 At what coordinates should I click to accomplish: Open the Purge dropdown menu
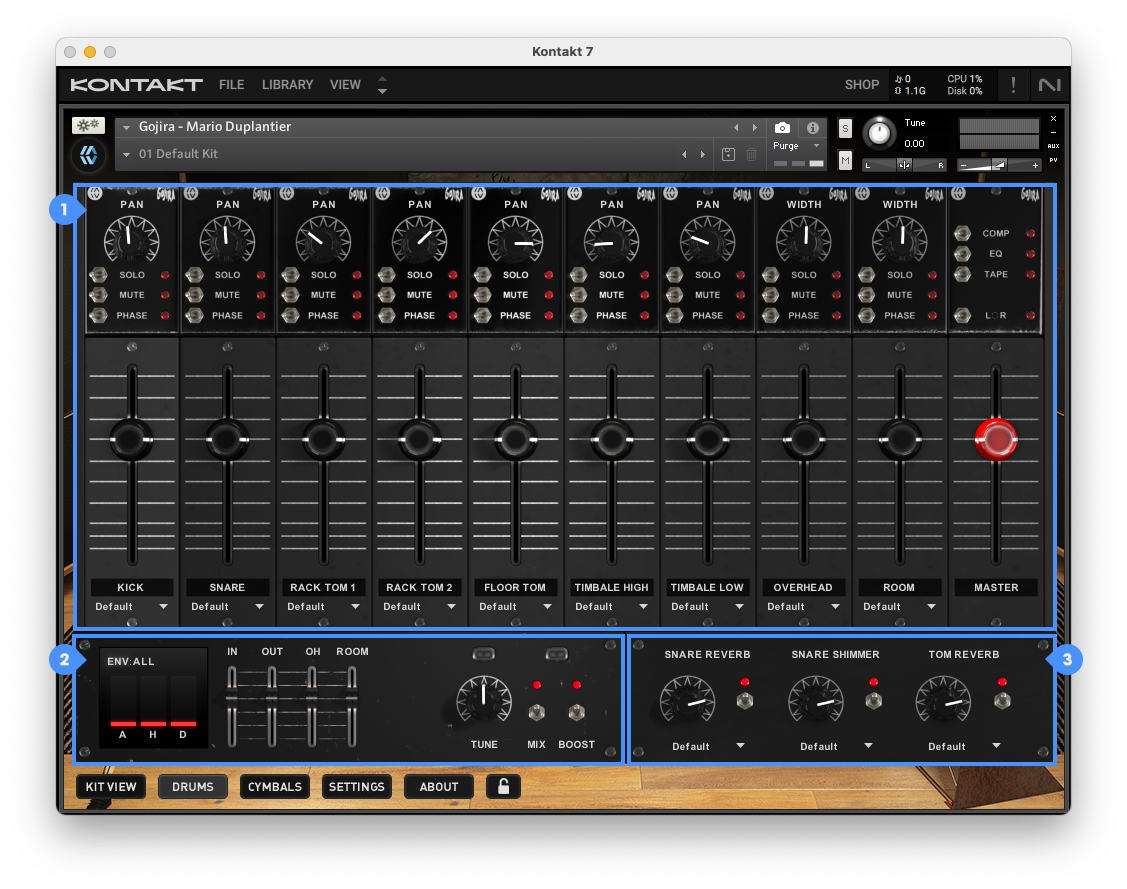(x=796, y=146)
